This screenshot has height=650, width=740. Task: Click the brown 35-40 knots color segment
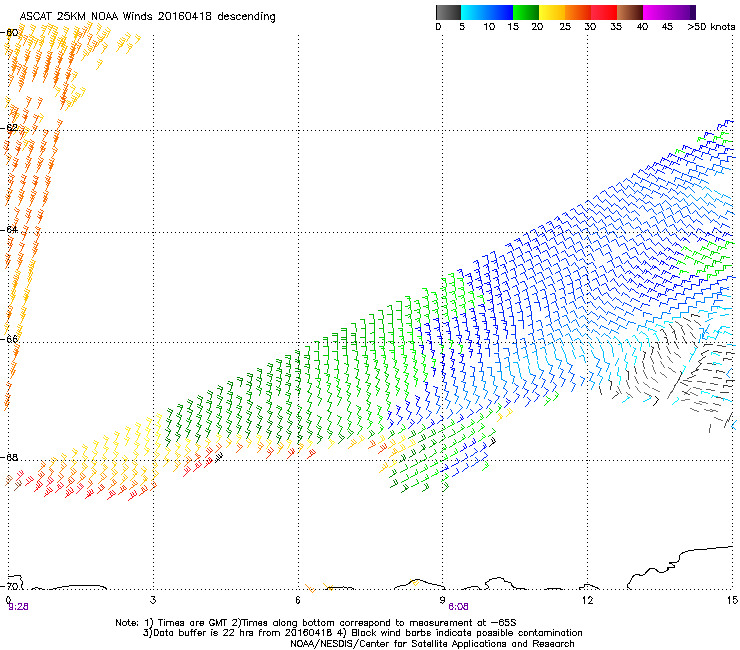630,12
